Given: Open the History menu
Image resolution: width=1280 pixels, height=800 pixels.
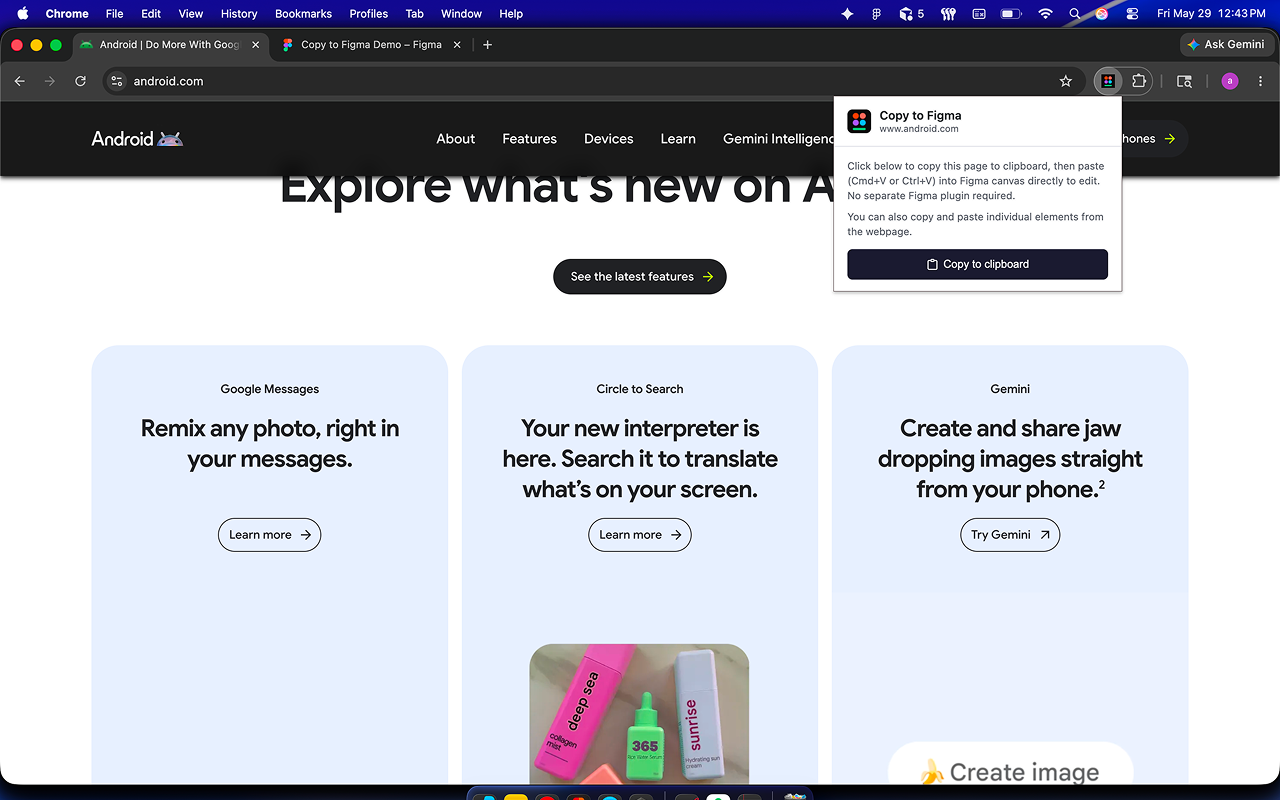Looking at the screenshot, I should tap(239, 14).
